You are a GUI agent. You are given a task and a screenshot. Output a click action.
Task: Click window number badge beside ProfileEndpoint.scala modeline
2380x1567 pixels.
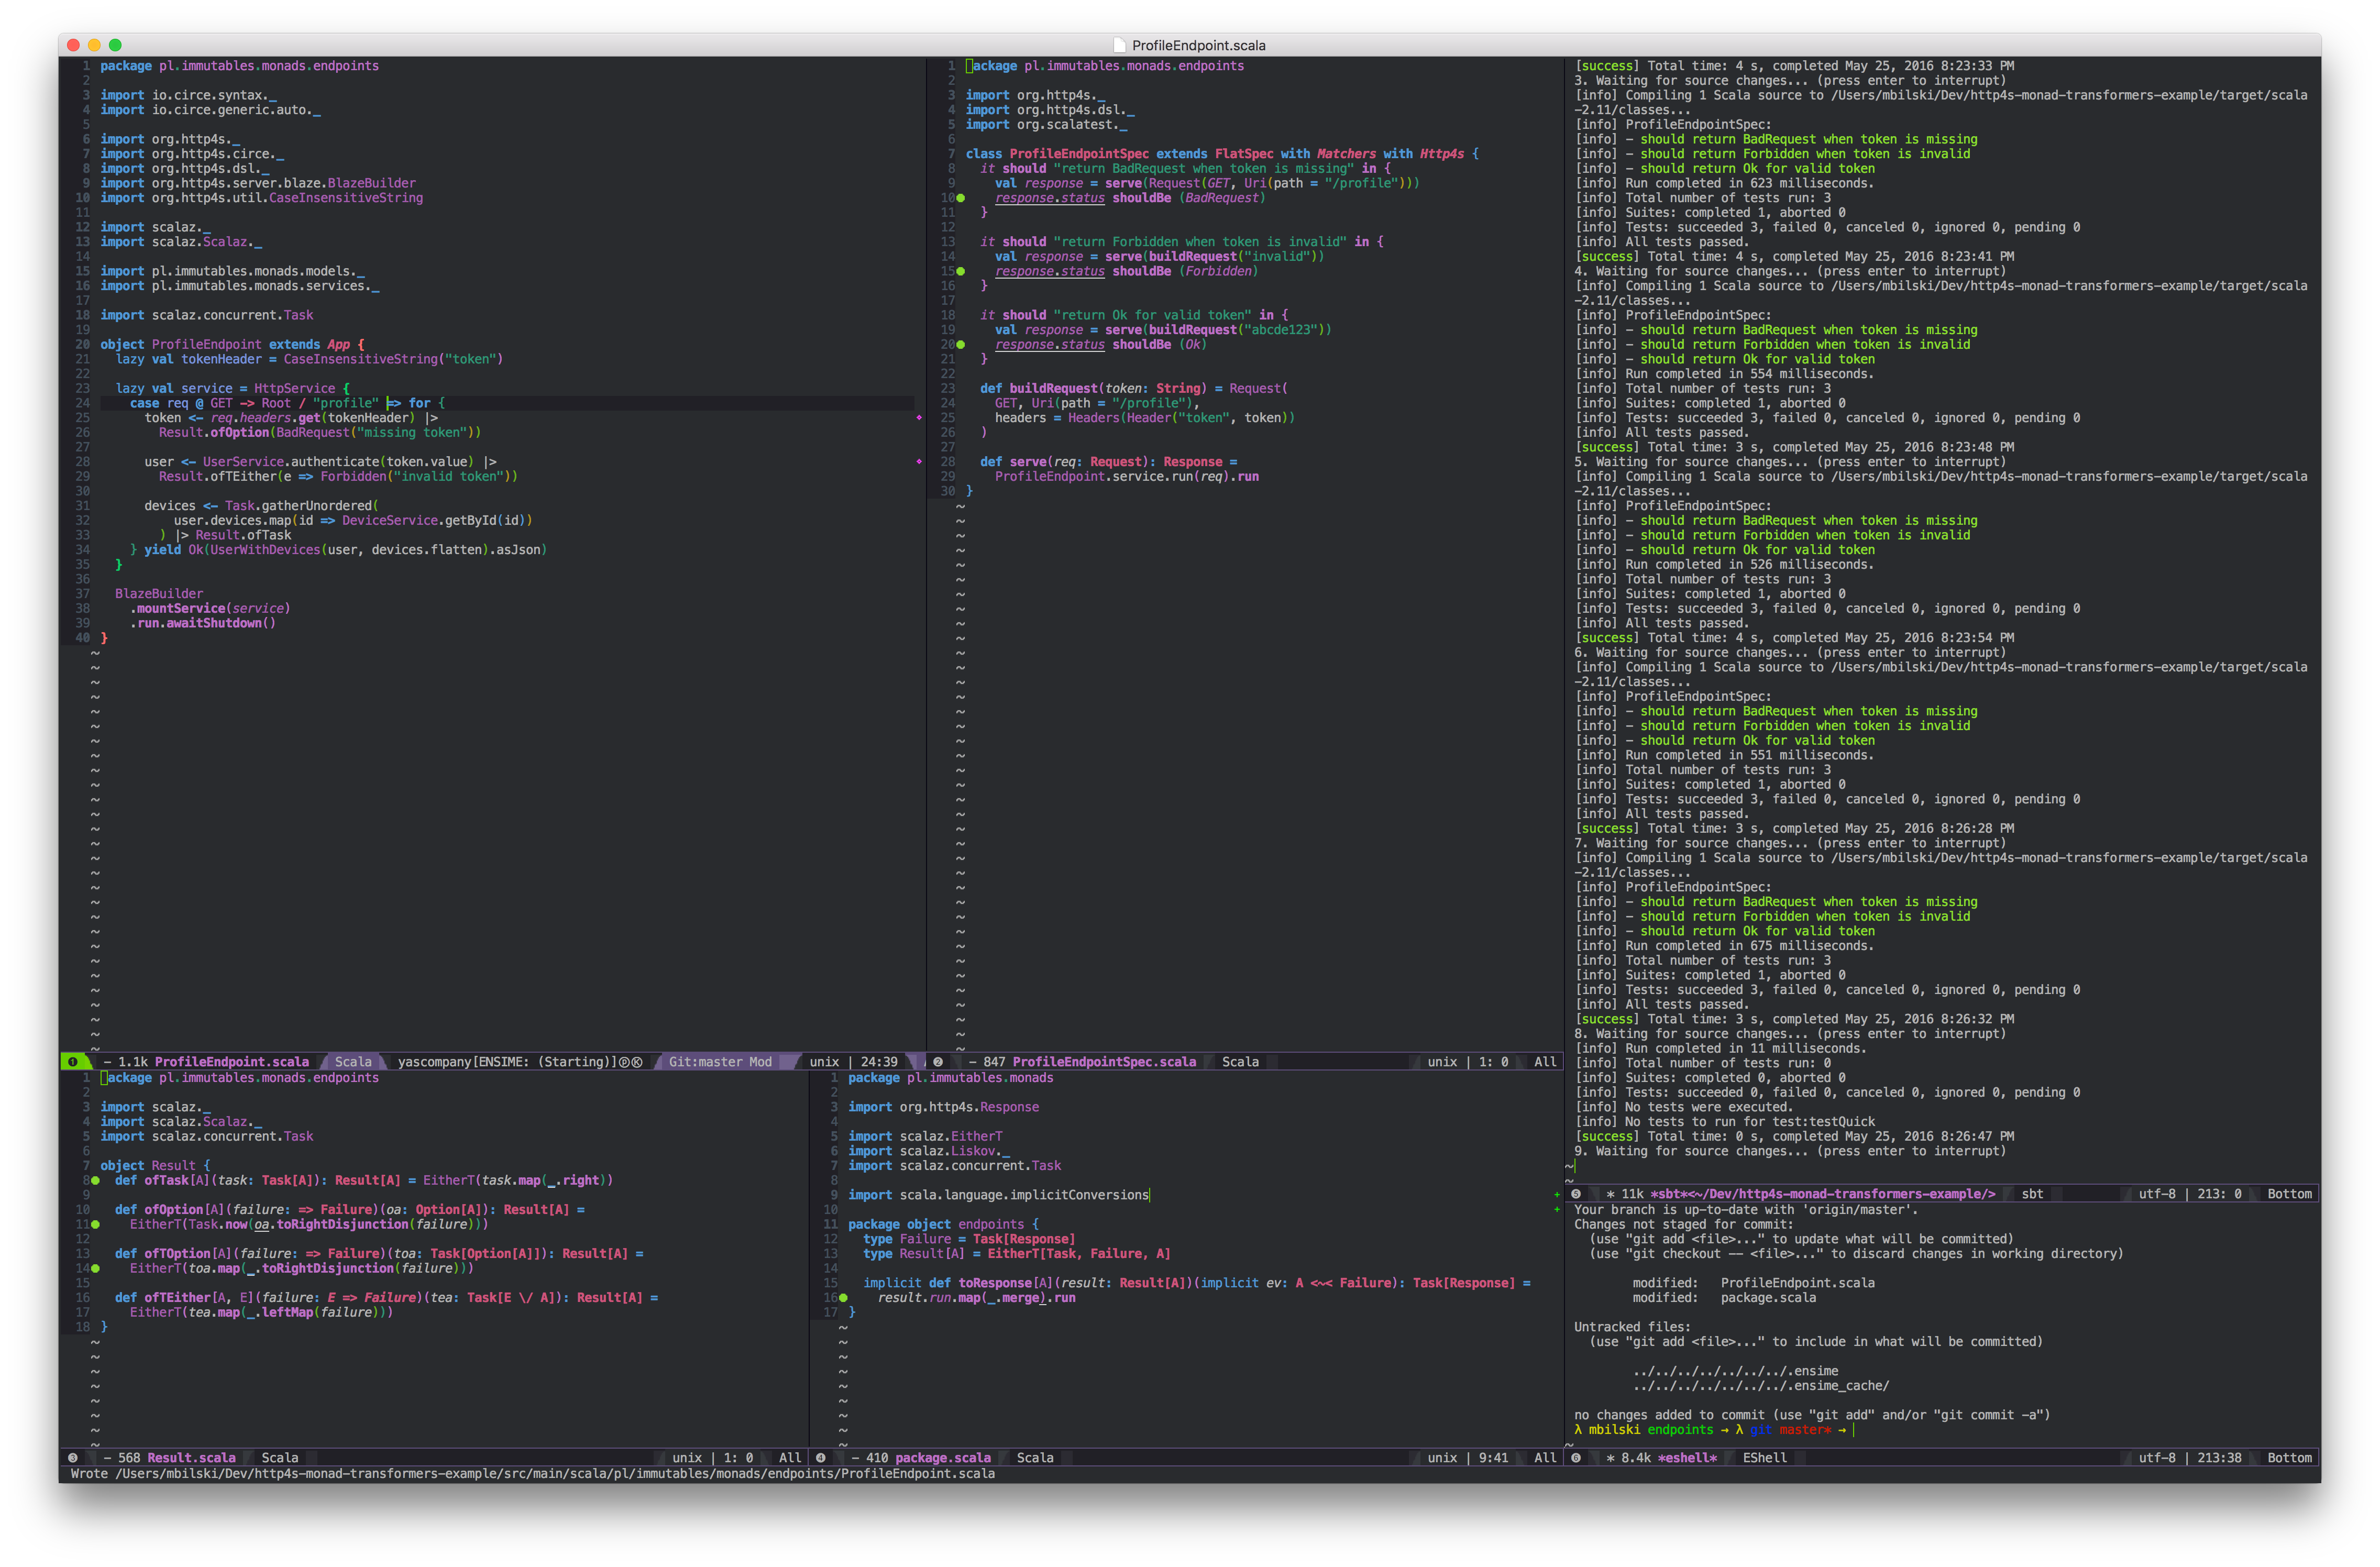click(x=73, y=1062)
